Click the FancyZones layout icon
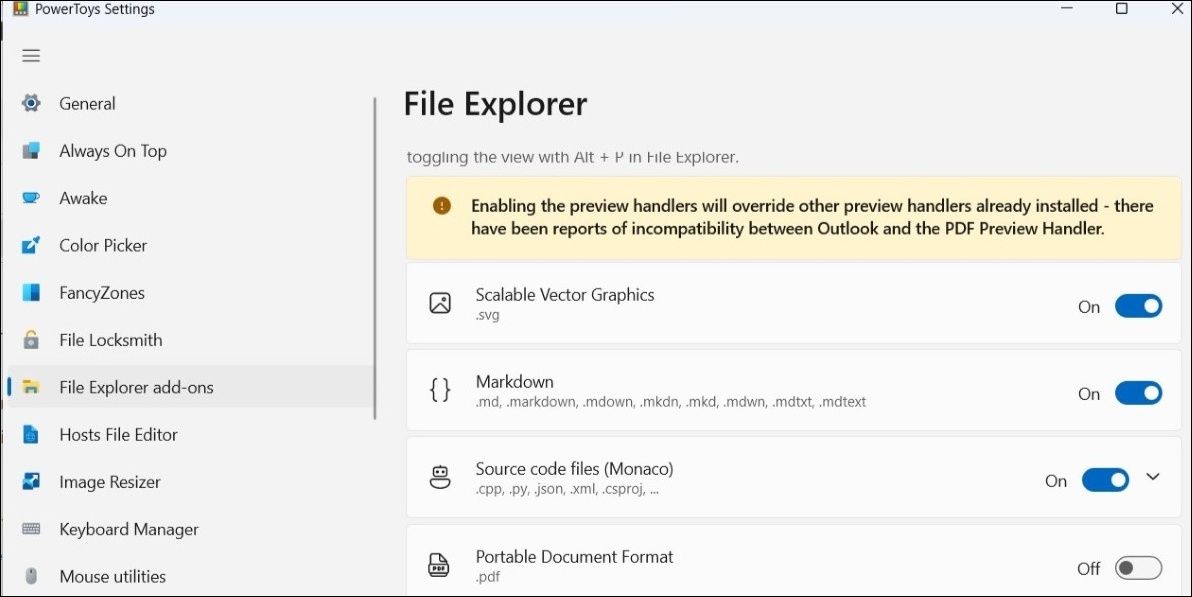 pyautogui.click(x=31, y=293)
